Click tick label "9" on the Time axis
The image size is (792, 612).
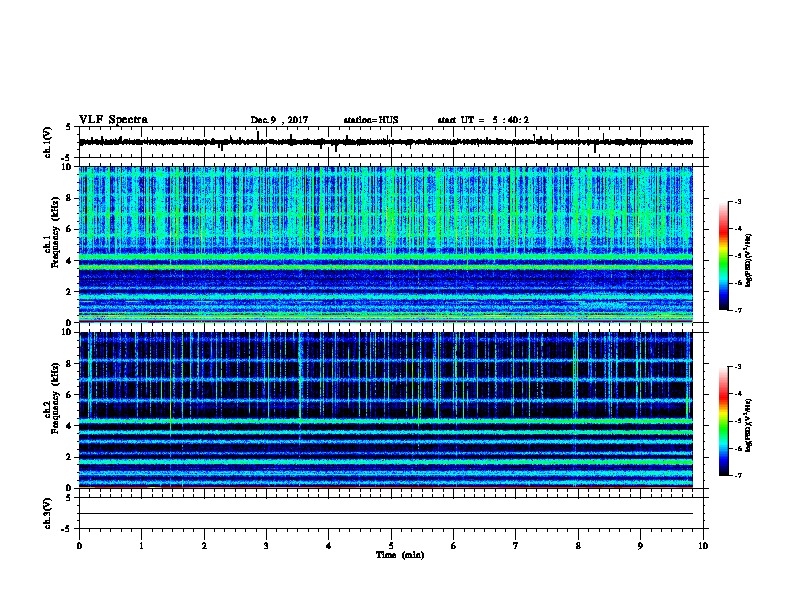(x=640, y=546)
